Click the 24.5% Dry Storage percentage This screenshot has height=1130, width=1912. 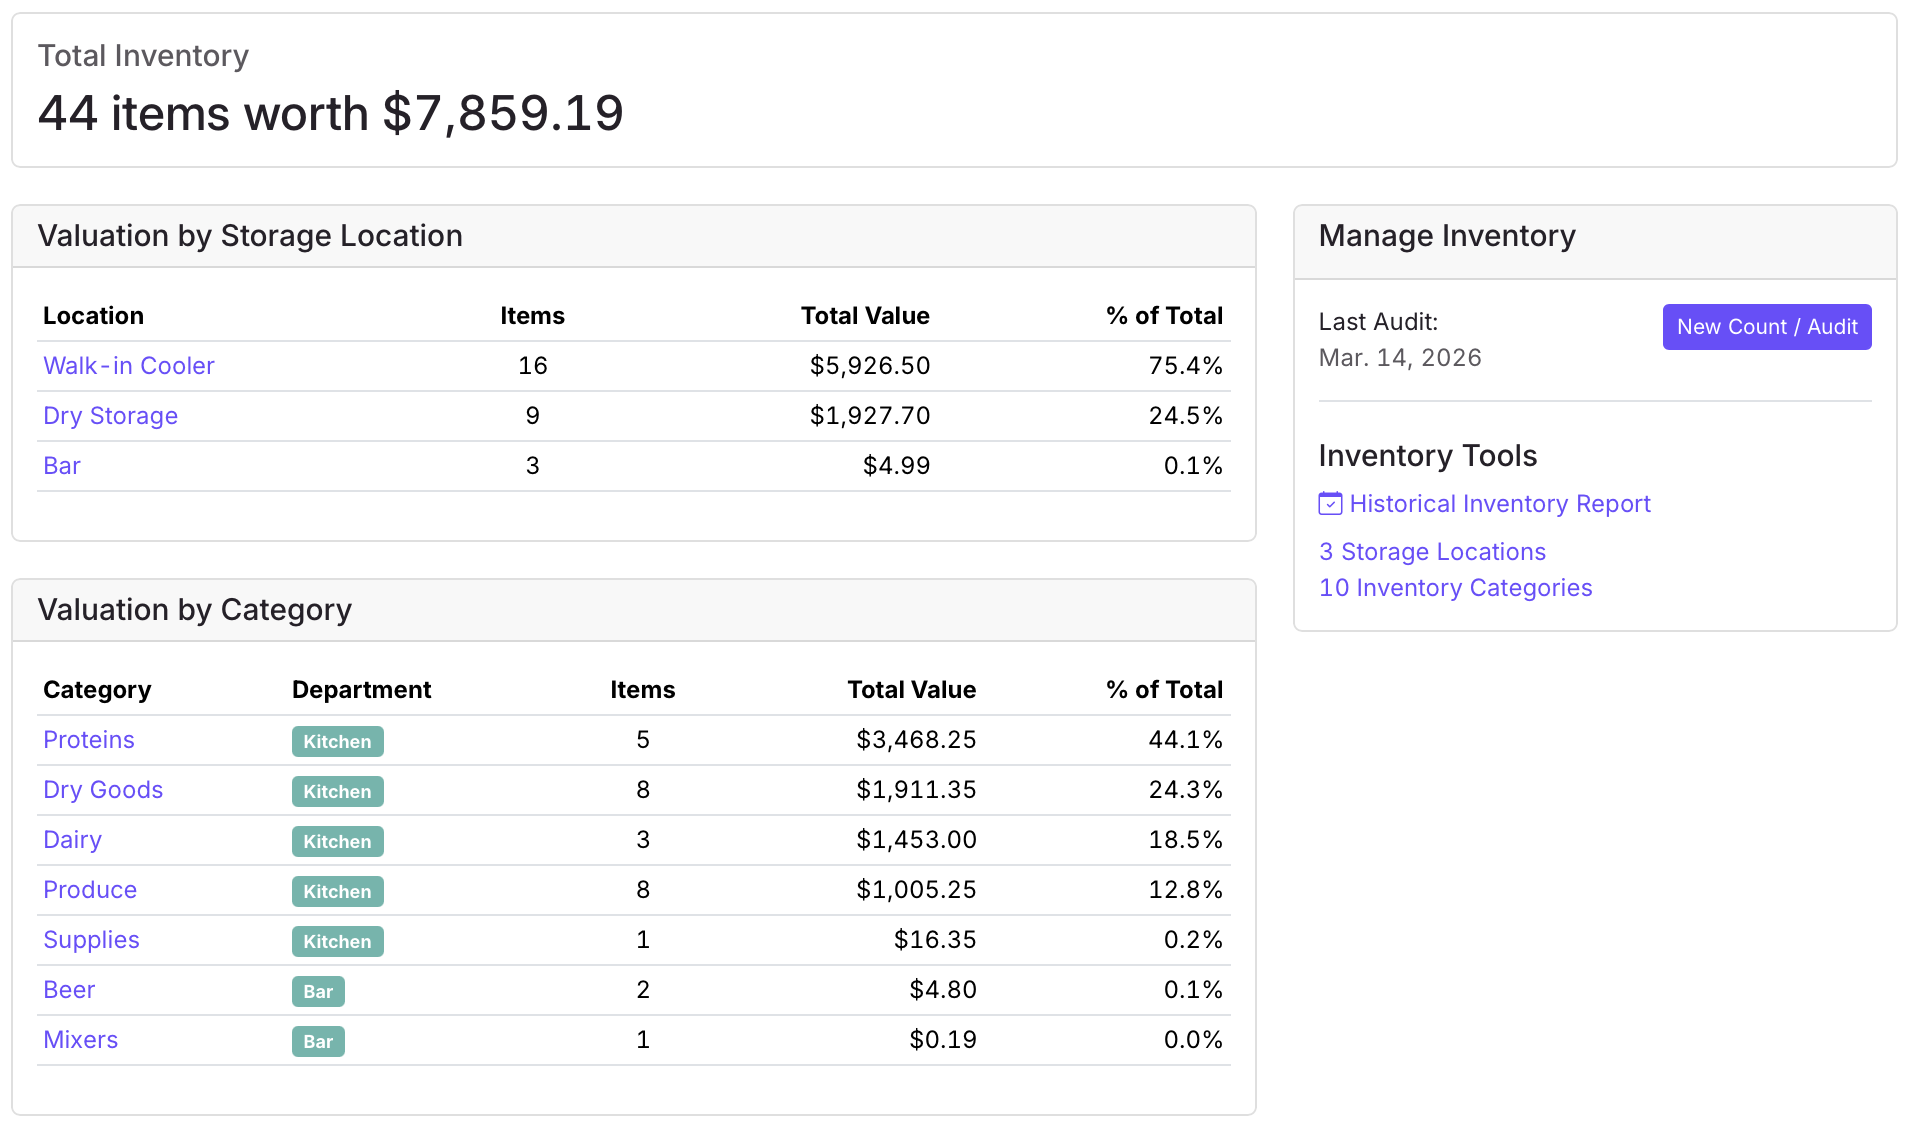point(1186,416)
